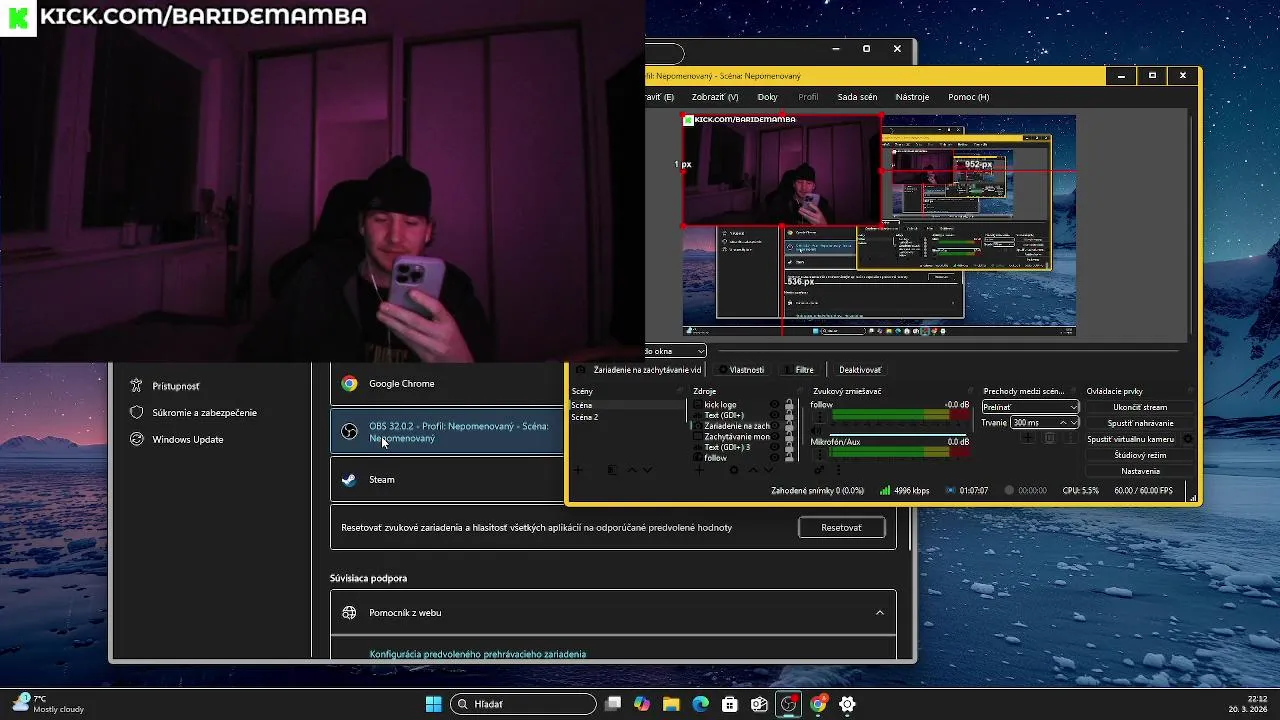The width and height of the screenshot is (1280, 720).
Task: Open OBS Studio from taskbar
Action: tap(789, 704)
